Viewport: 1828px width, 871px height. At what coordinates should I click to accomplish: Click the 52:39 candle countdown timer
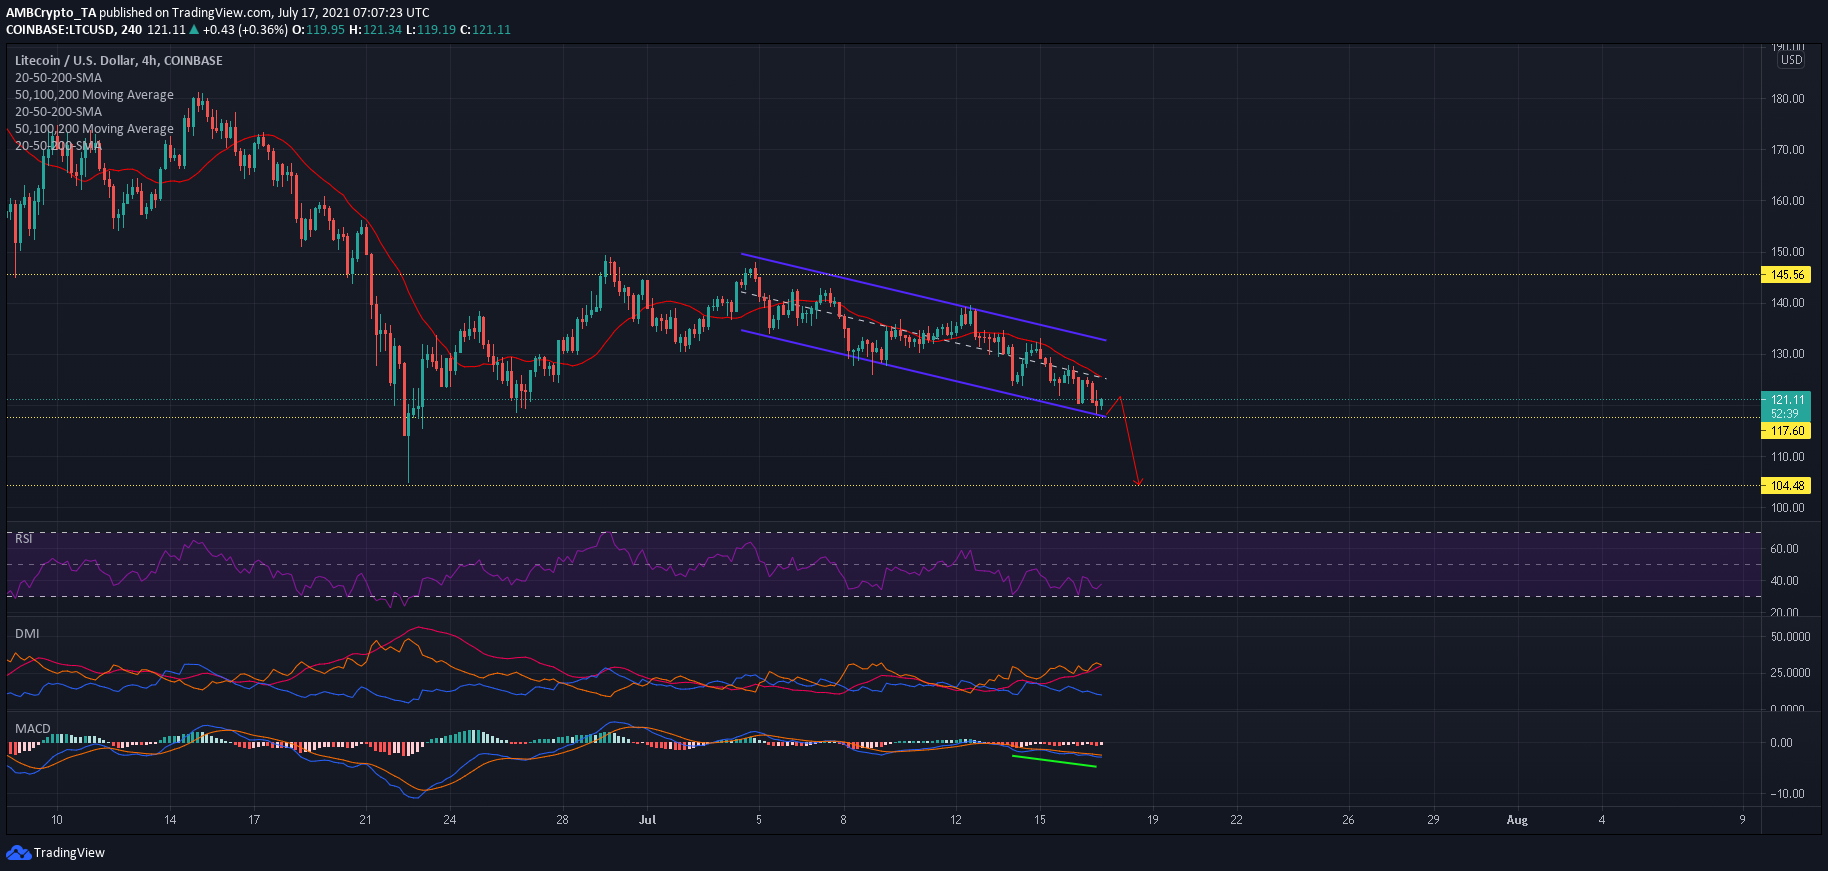coord(1785,413)
